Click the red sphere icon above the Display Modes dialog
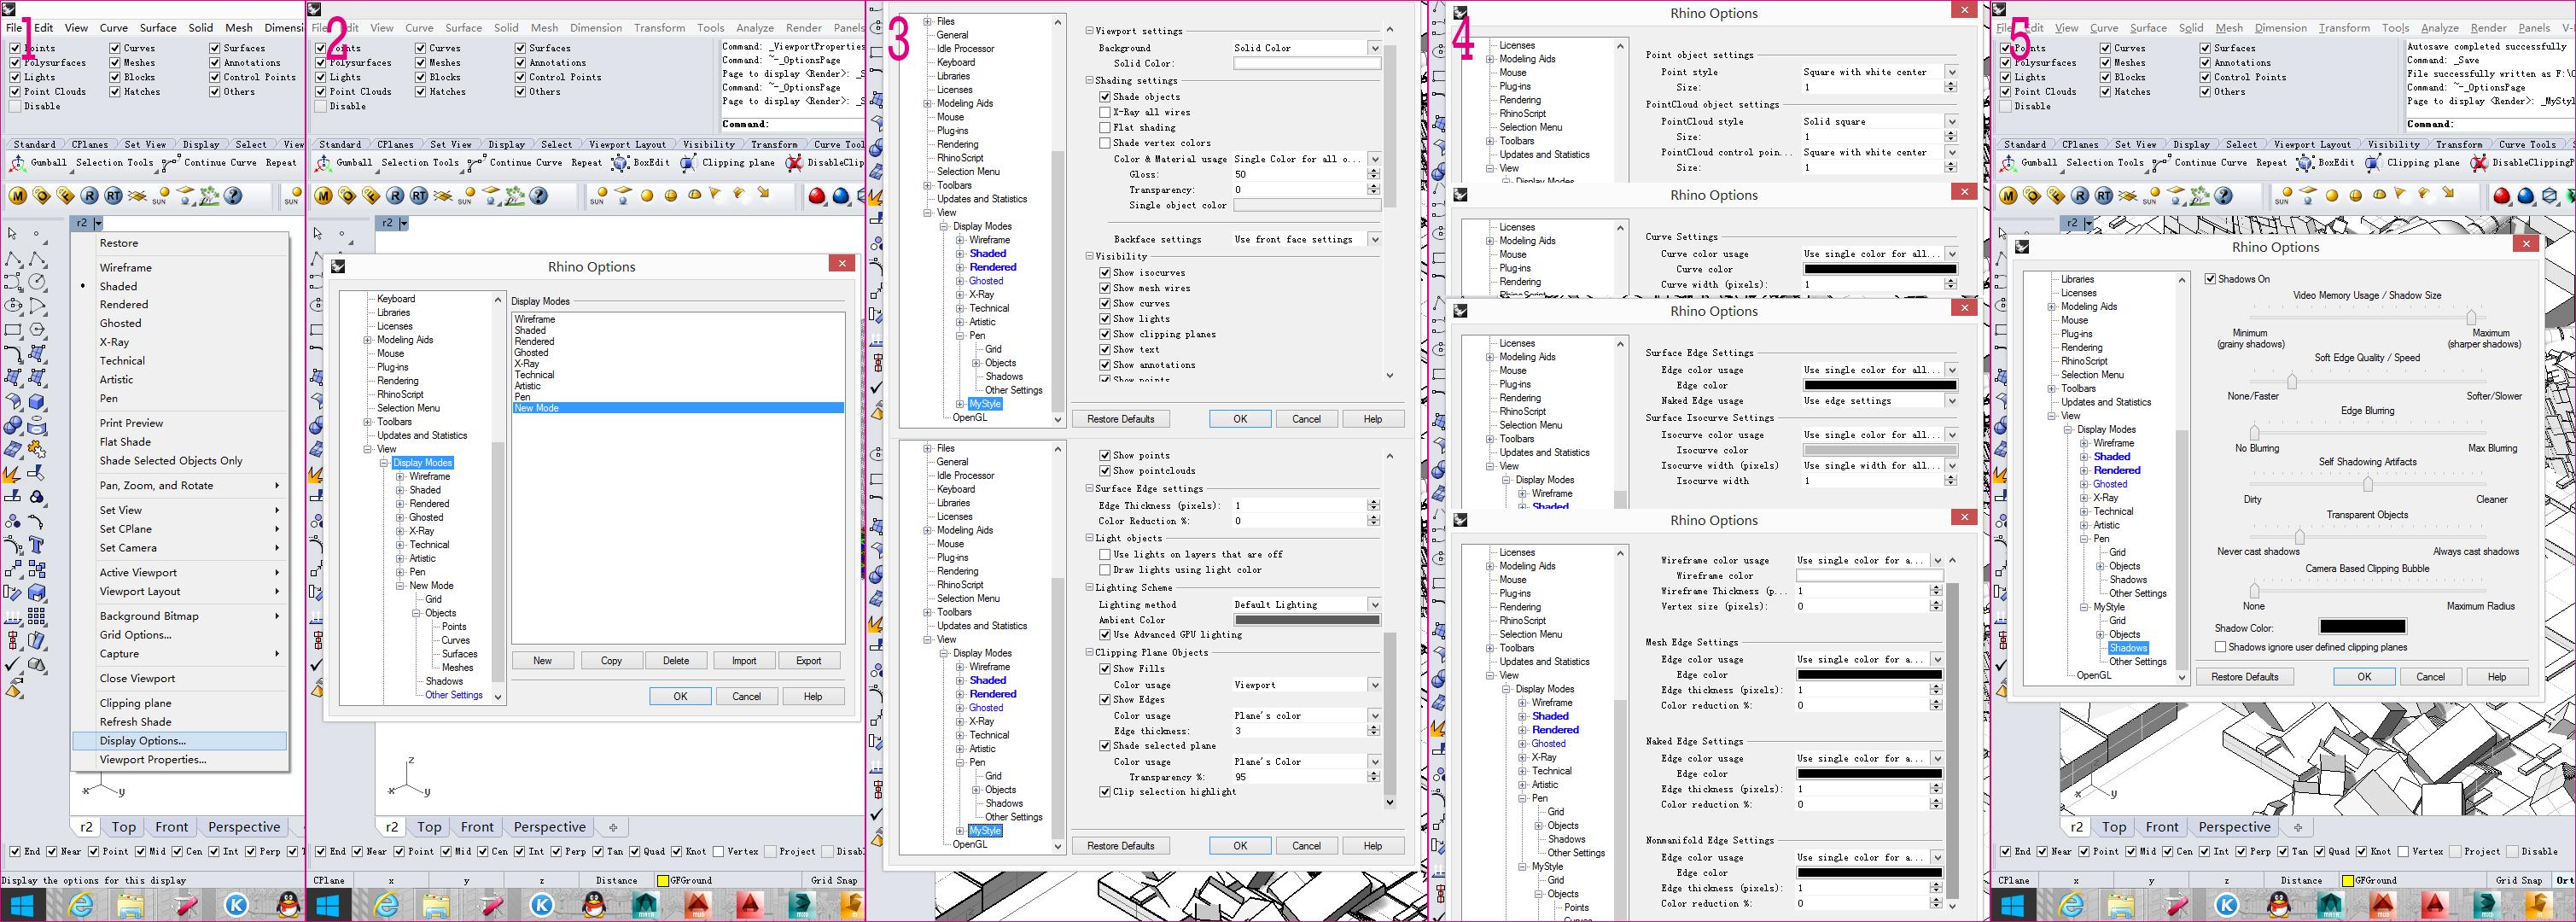 pos(817,196)
